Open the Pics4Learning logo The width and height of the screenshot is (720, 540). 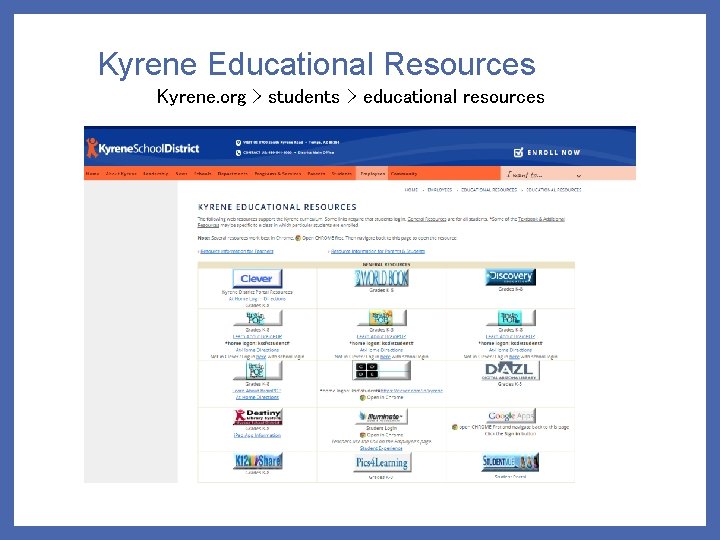click(x=382, y=462)
